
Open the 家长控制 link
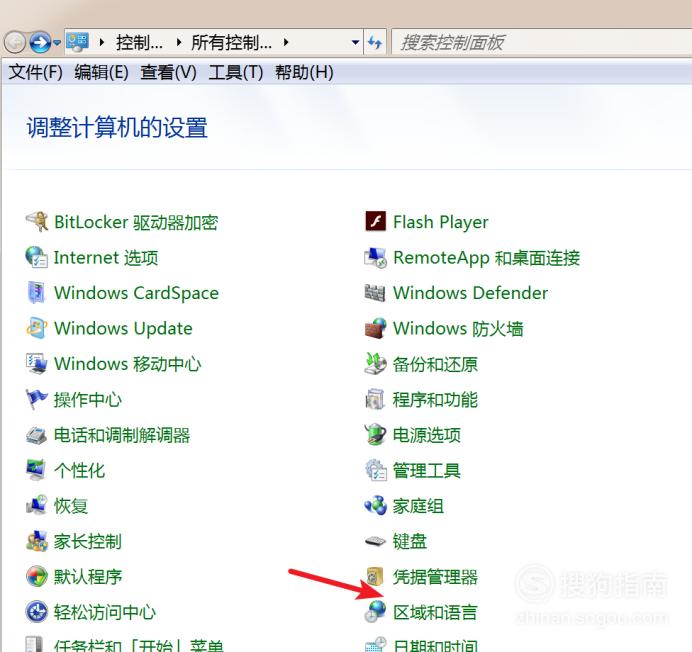click(x=88, y=541)
